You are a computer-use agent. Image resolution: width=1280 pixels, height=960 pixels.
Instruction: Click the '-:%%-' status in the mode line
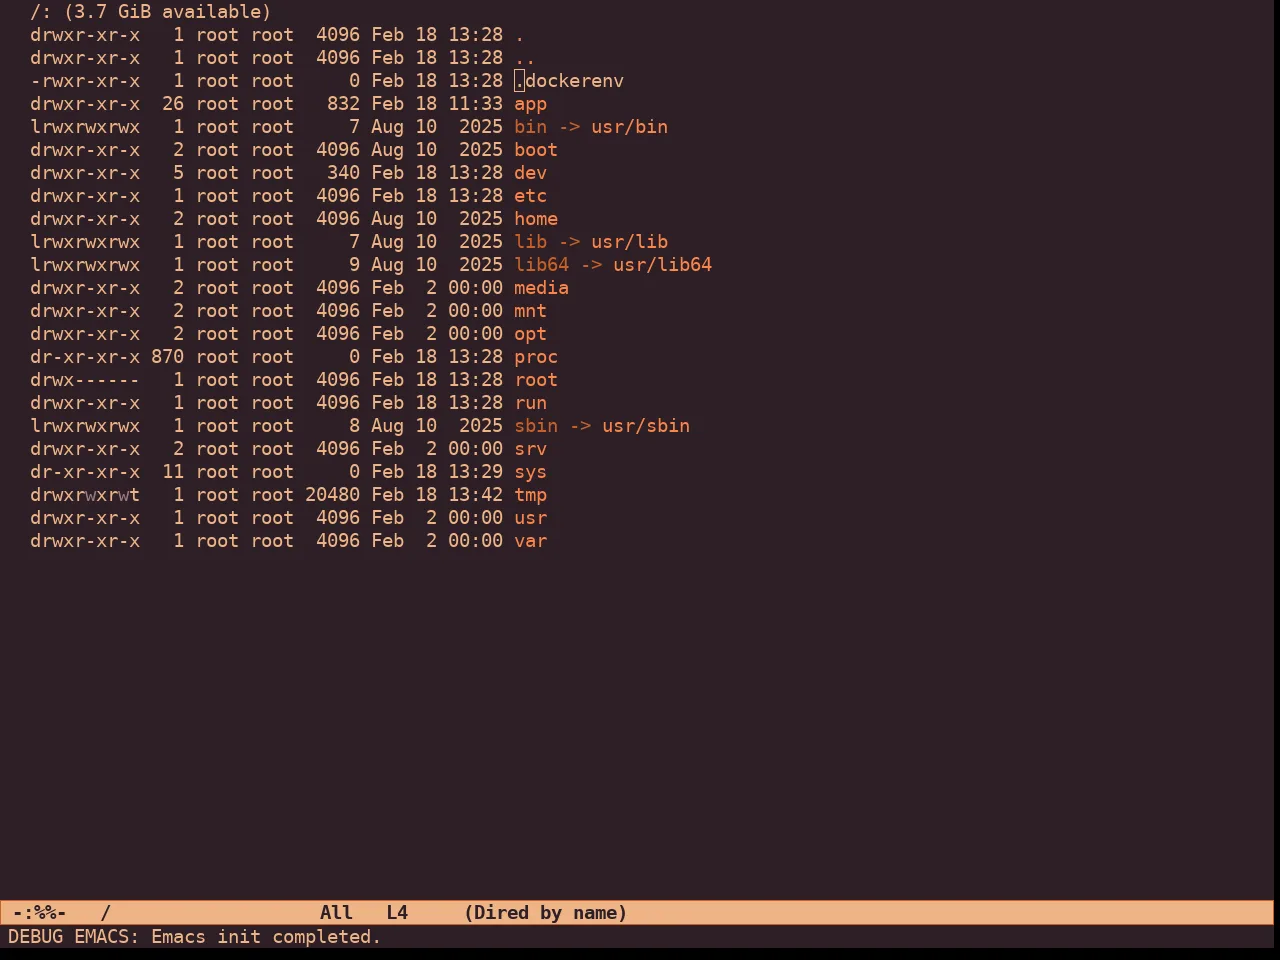point(39,913)
